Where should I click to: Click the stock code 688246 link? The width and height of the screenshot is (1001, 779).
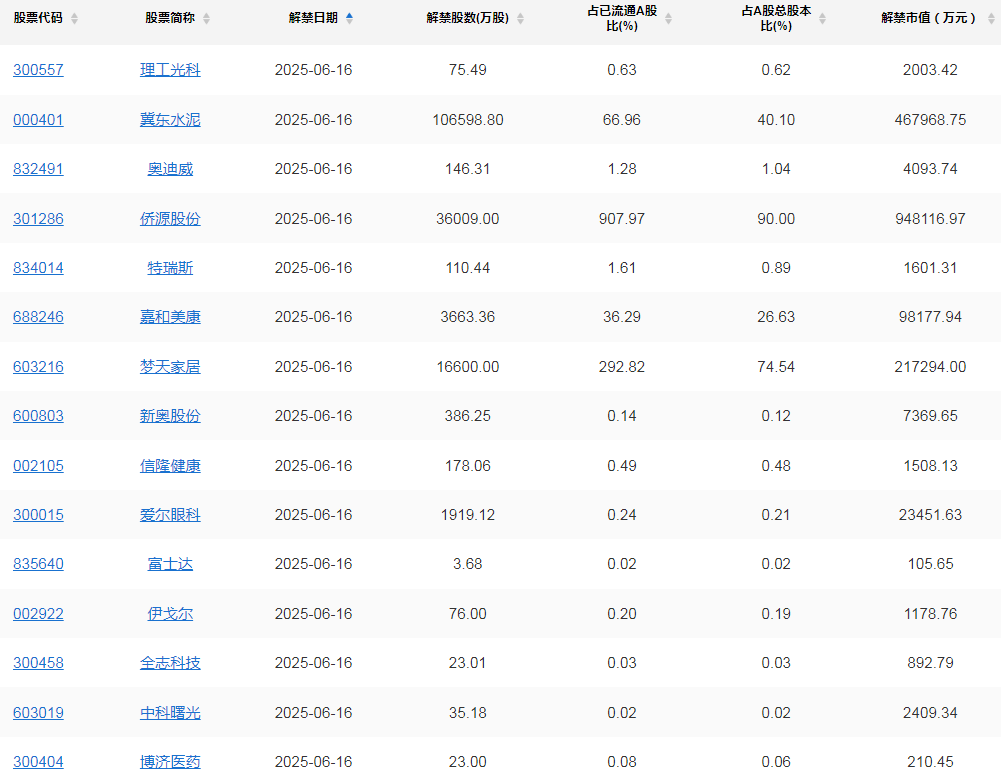click(38, 317)
